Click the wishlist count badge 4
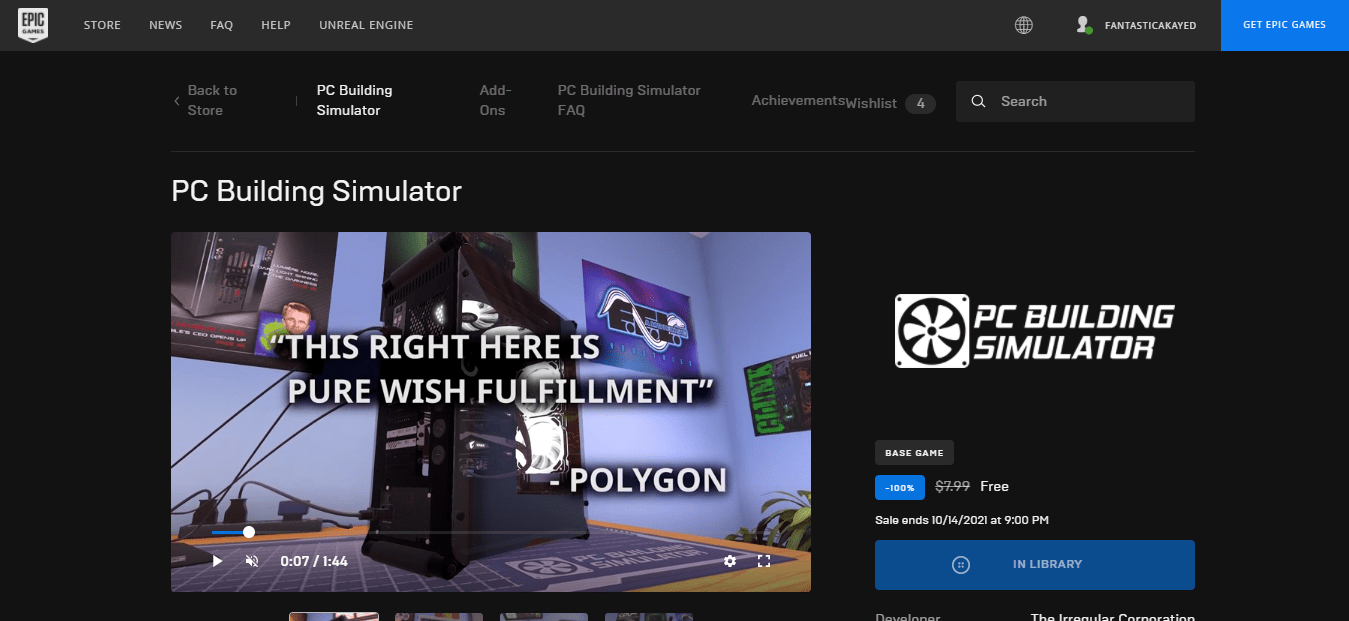Viewport: 1349px width, 621px height. 920,103
